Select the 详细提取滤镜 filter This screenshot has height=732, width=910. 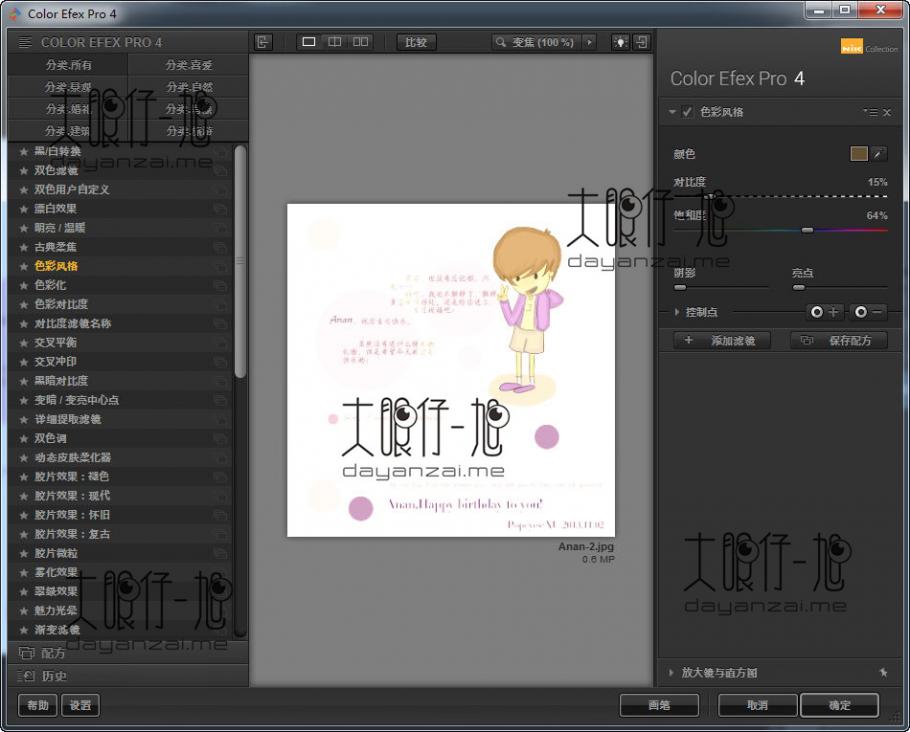pos(122,420)
